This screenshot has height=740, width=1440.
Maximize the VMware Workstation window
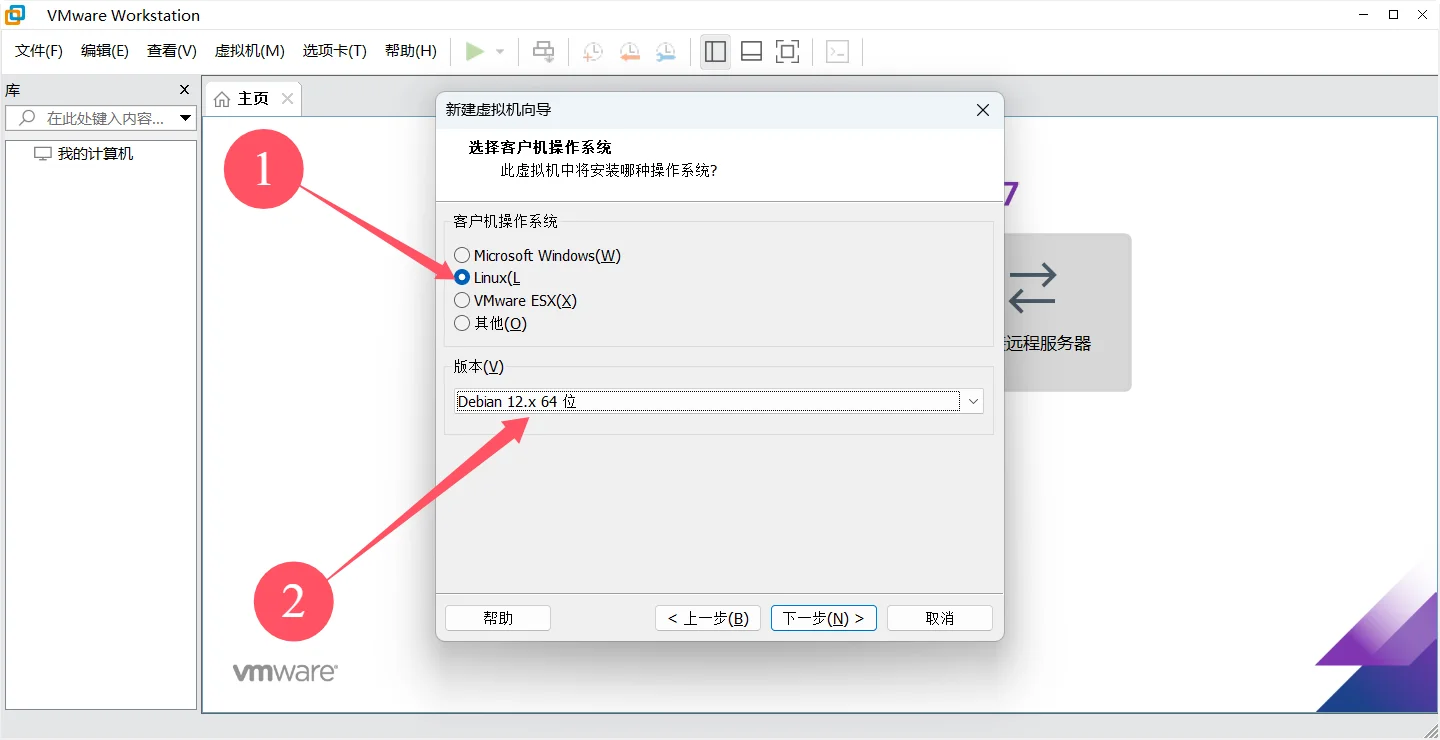[x=1393, y=15]
